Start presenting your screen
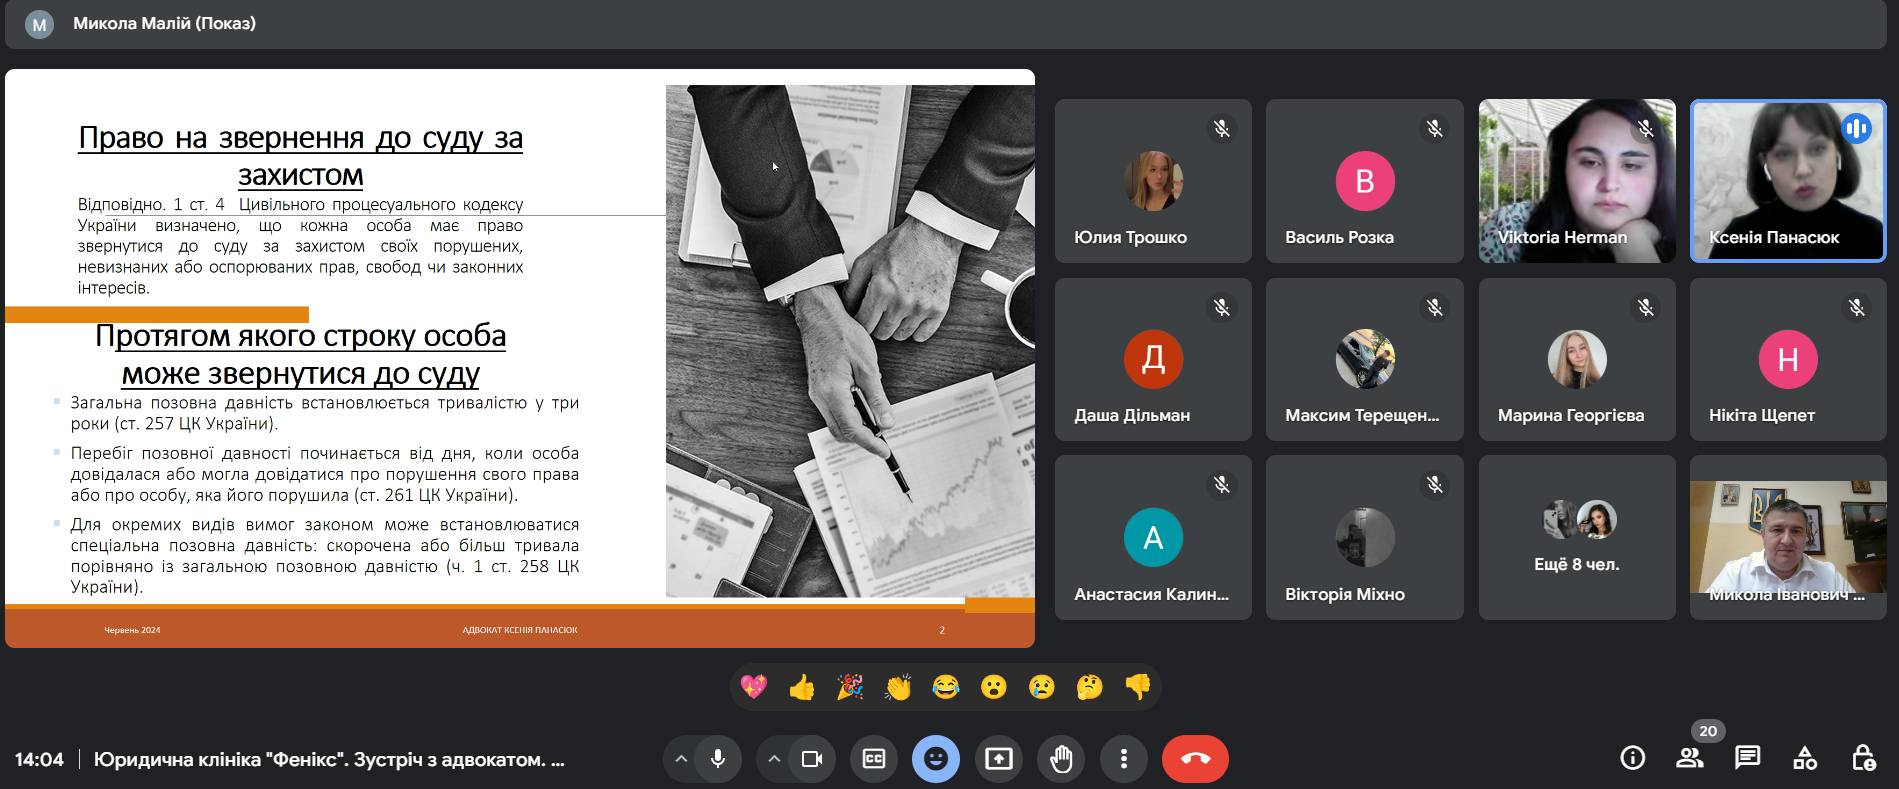 (x=999, y=759)
